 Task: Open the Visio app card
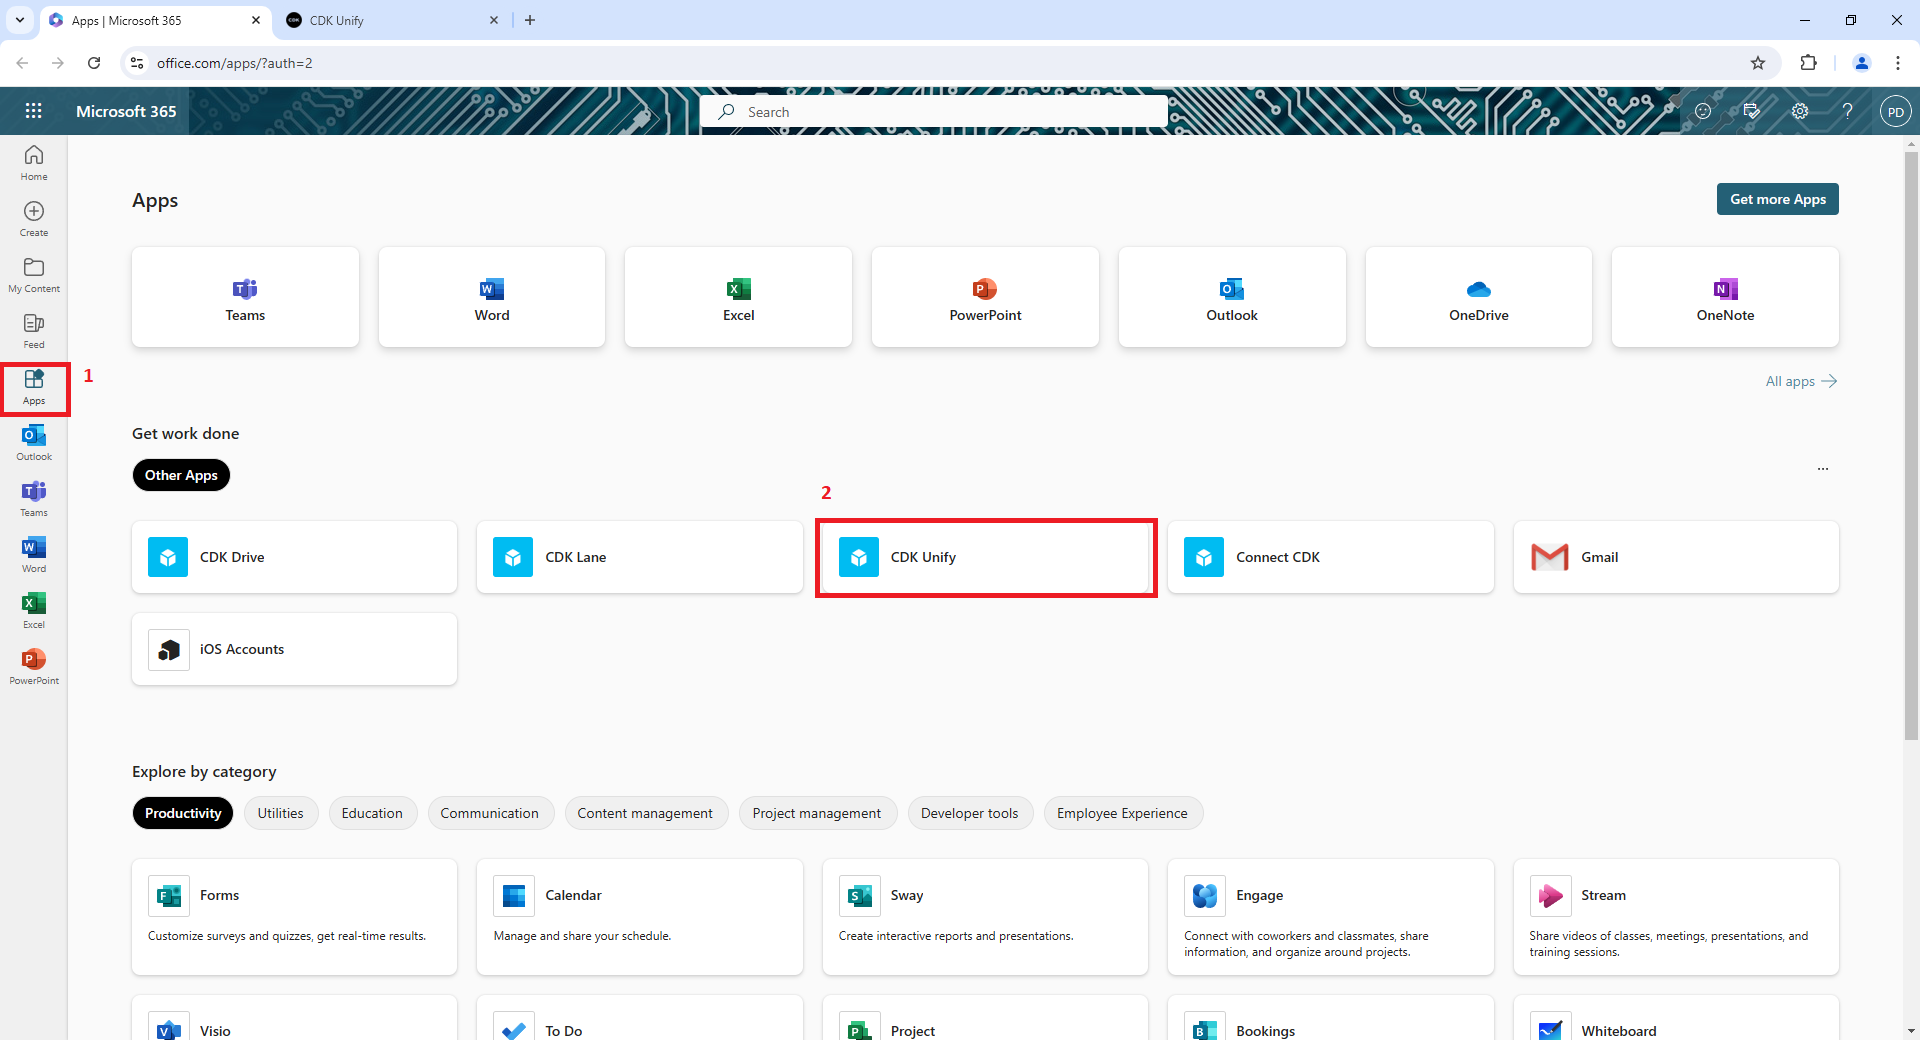(x=294, y=1018)
